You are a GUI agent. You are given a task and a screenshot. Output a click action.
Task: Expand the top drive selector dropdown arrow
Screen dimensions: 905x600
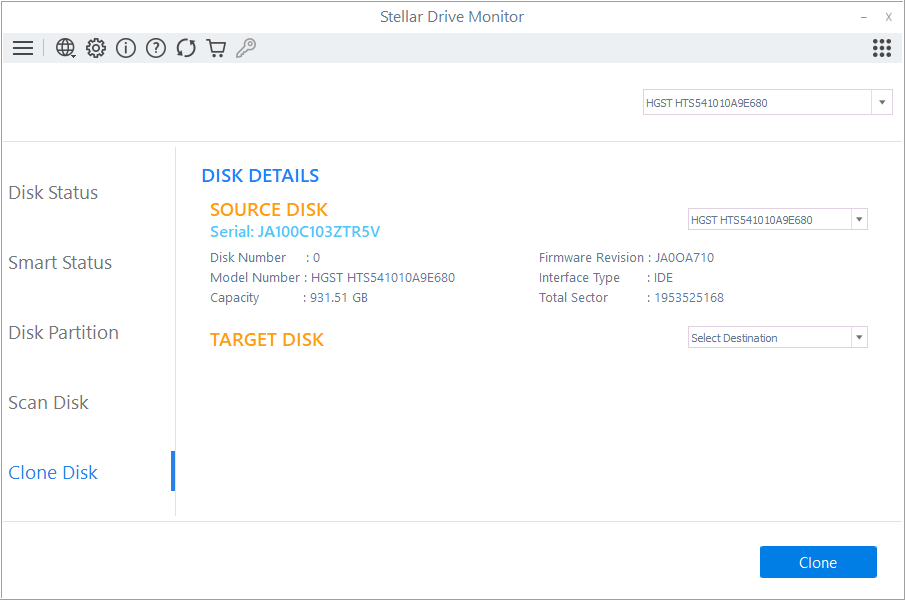point(881,103)
